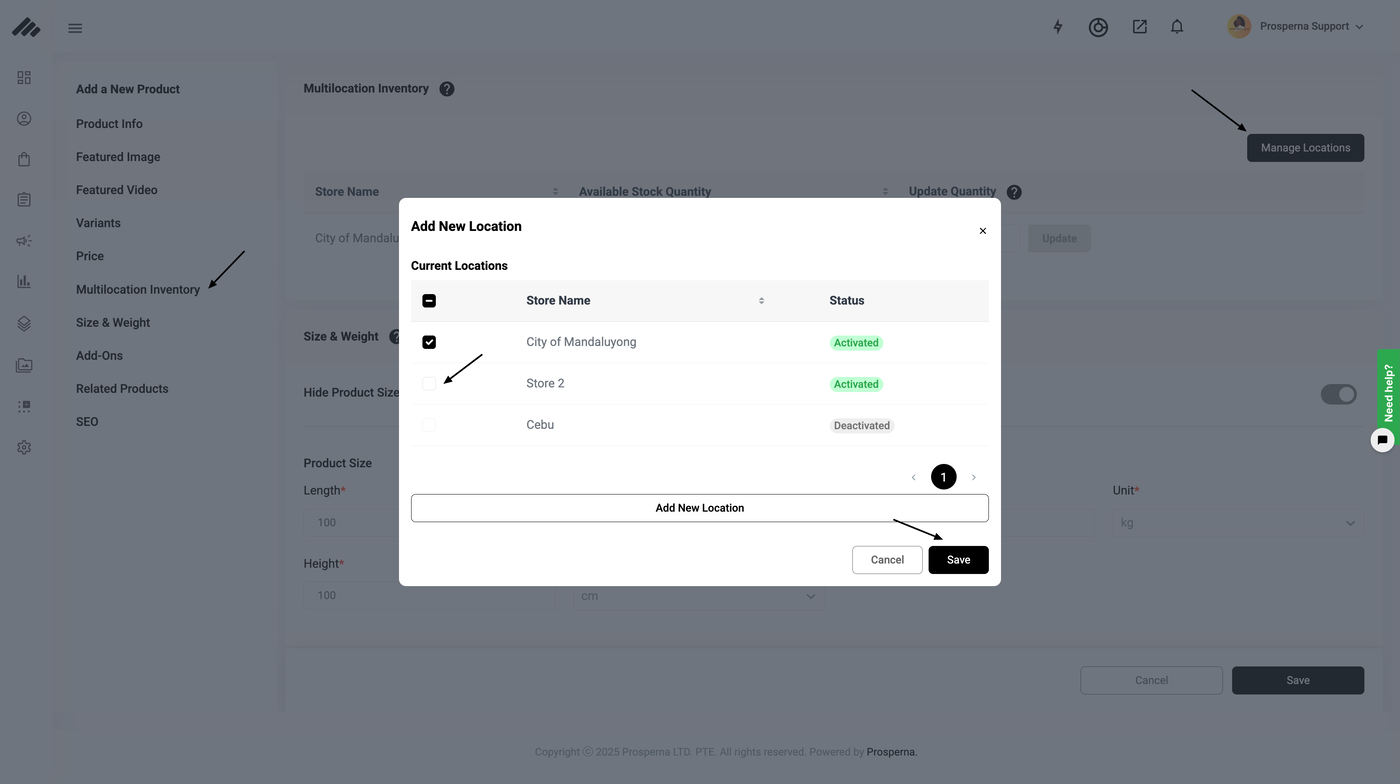Select Multilocation Inventory in product menu

point(138,290)
